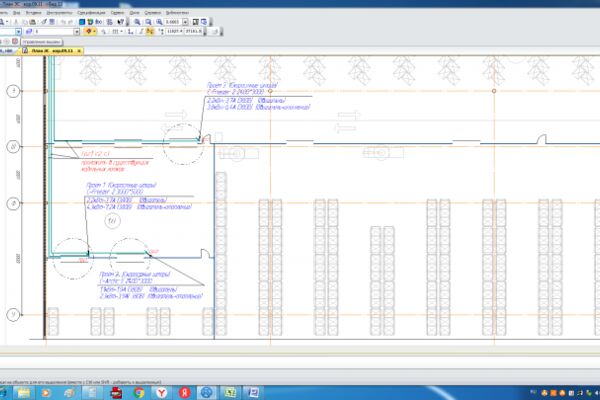This screenshot has width=600, height=400.
Task: Open Microsoft Word from the taskbar
Action: (253, 392)
